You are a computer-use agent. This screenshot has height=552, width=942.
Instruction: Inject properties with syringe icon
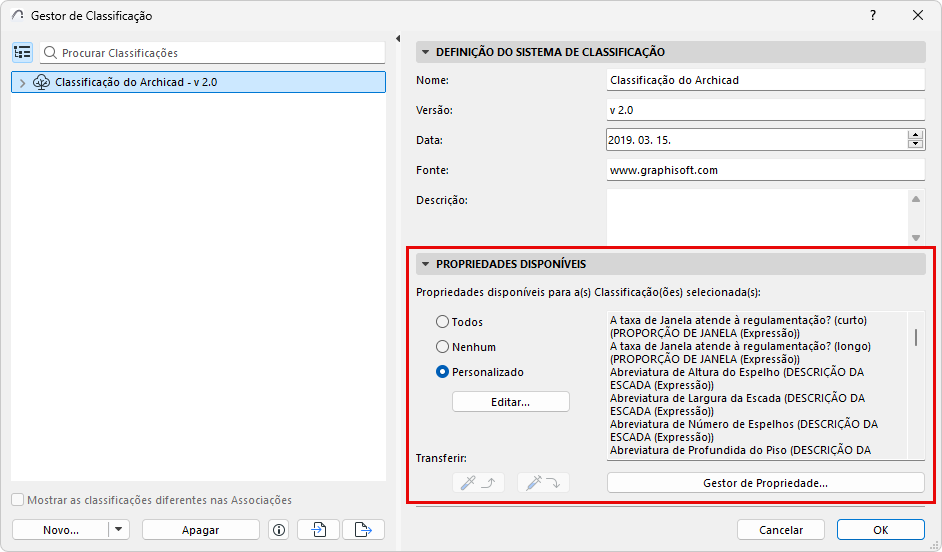click(x=543, y=482)
